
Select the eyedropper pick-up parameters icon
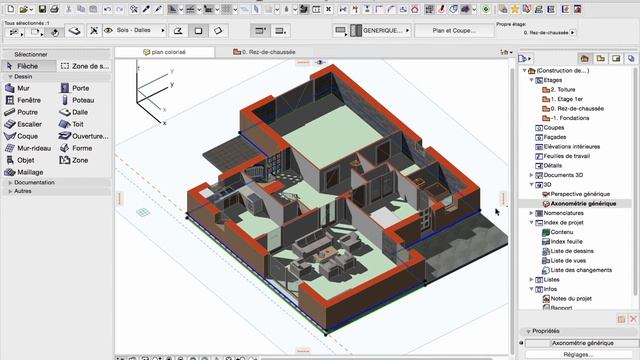(146, 9)
